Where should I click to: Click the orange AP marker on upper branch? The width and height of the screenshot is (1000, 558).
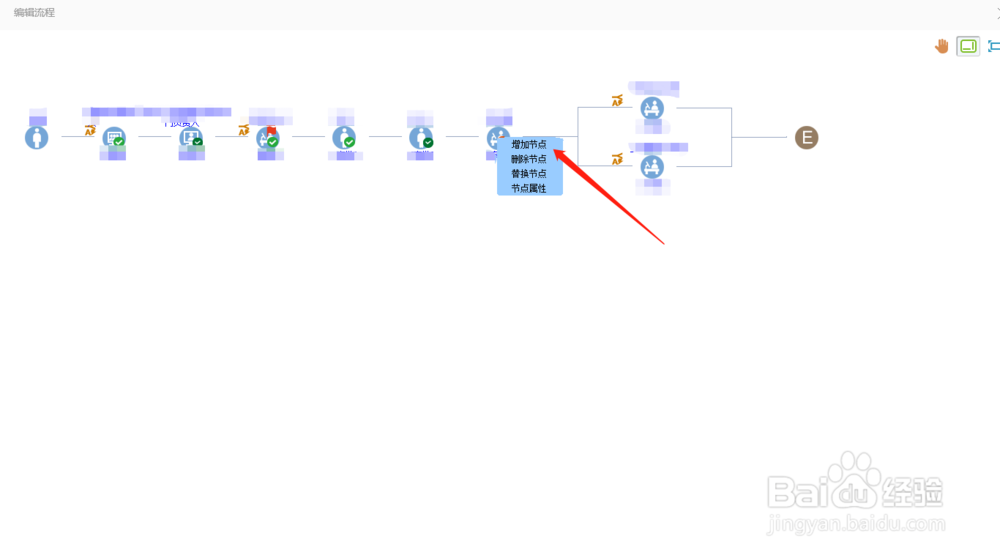(617, 101)
